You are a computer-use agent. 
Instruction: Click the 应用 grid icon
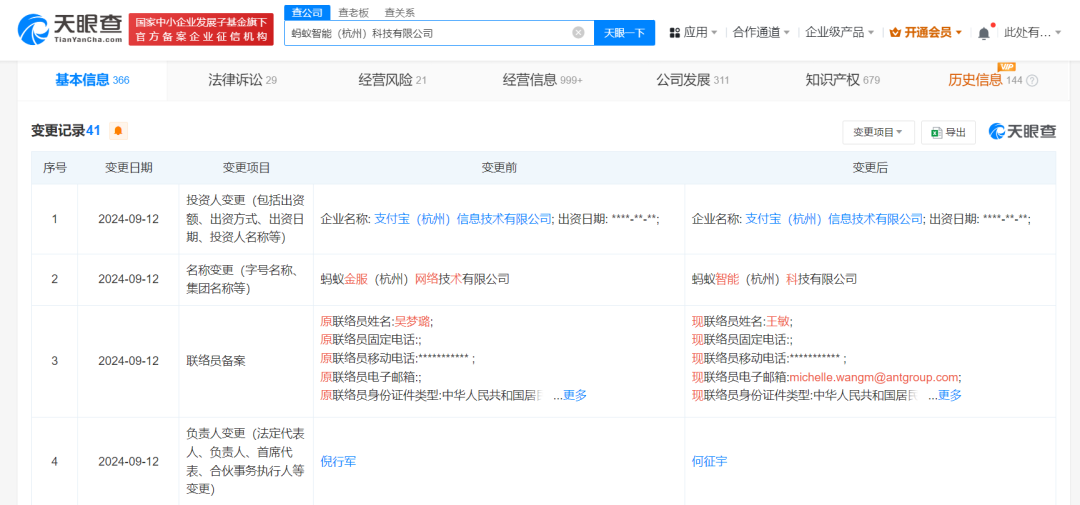[x=675, y=33]
